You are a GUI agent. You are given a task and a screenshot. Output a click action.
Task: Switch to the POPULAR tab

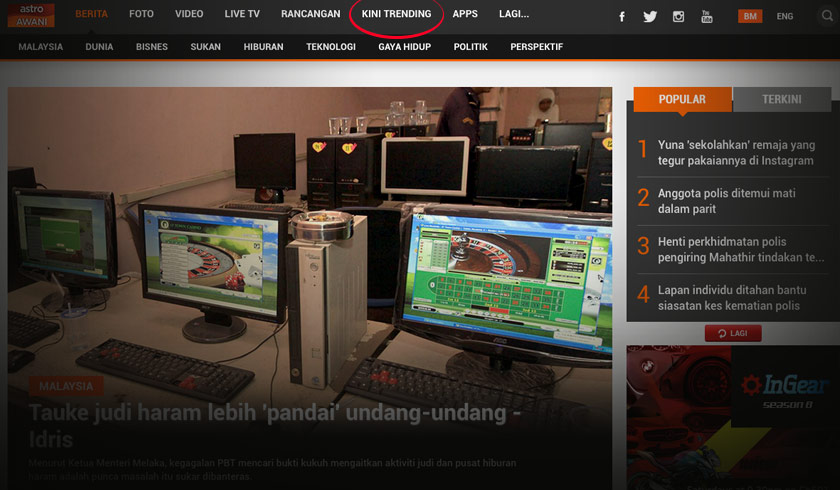[682, 100]
